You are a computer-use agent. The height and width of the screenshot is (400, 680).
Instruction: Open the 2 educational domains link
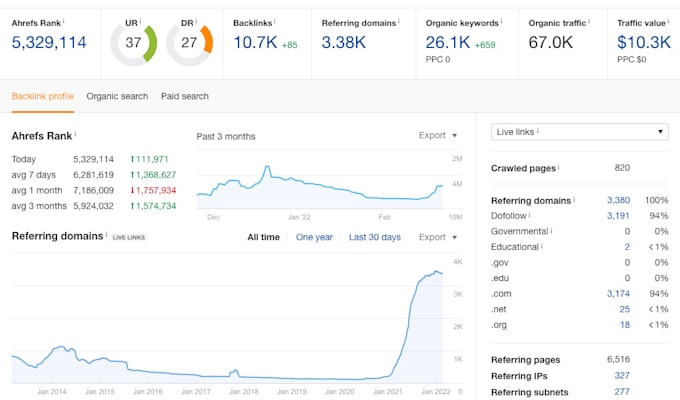(x=627, y=247)
